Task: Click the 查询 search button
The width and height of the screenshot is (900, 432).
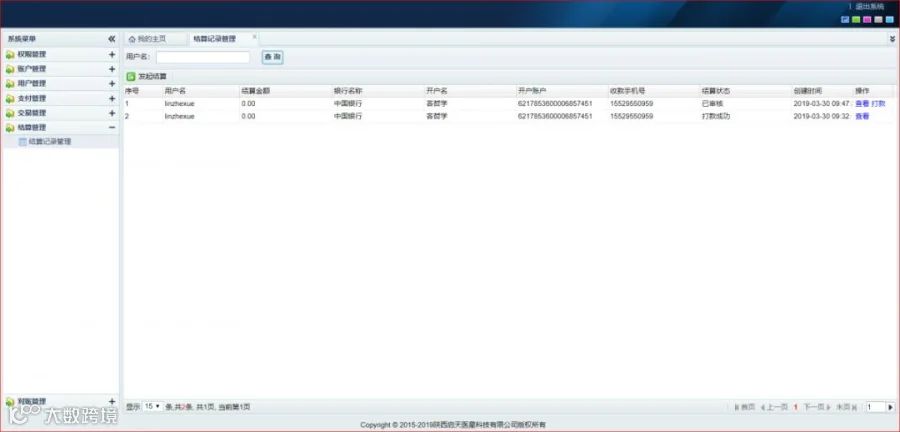Action: tap(273, 57)
